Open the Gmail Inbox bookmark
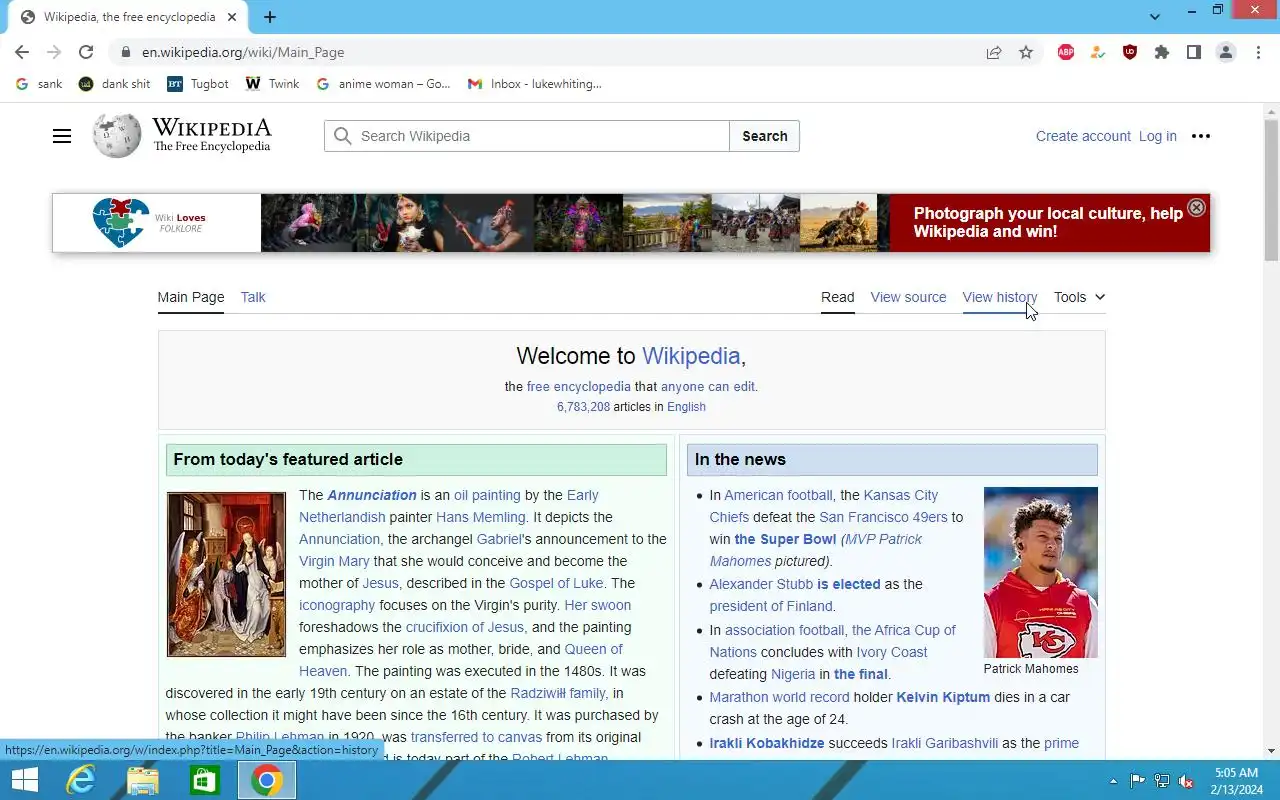1280x800 pixels. 535,84
